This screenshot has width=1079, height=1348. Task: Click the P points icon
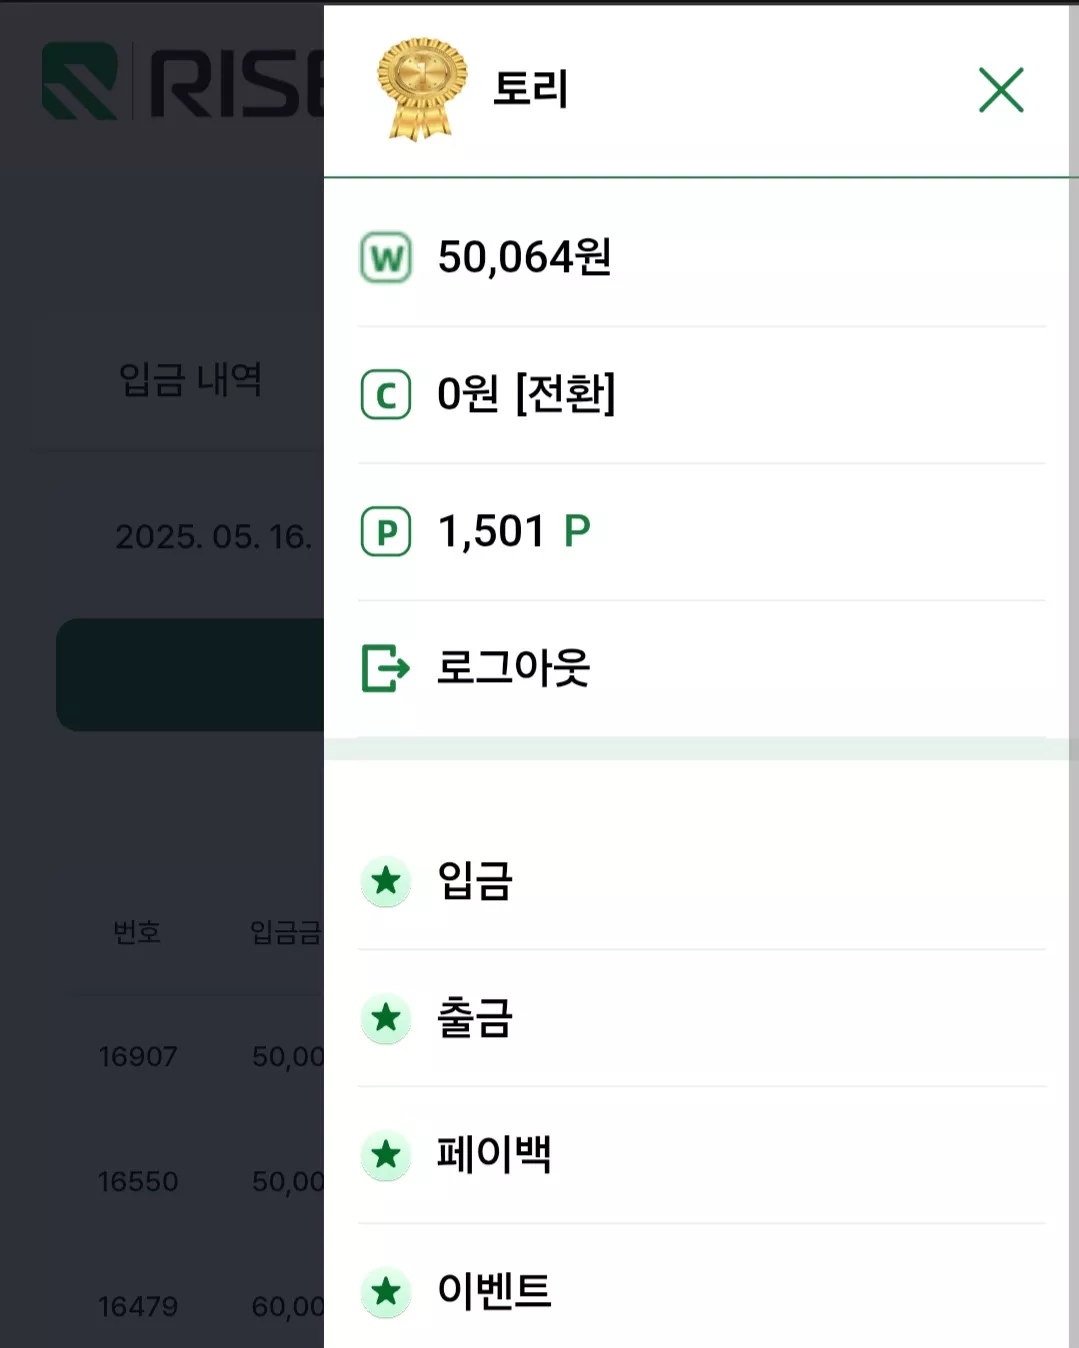coord(386,531)
